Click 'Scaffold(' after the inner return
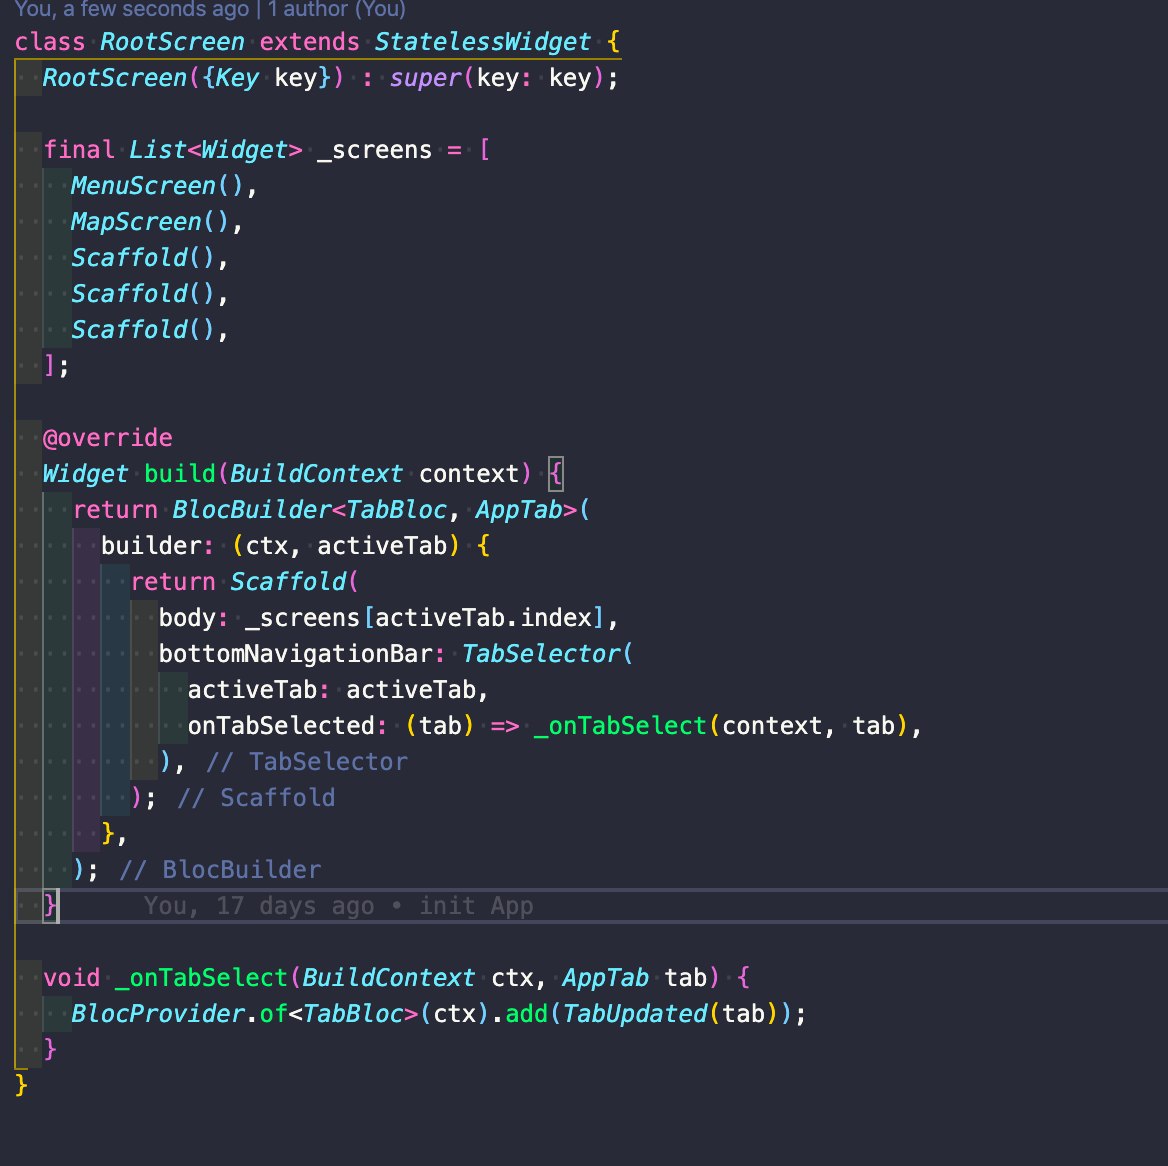This screenshot has width=1168, height=1166. pos(294,581)
